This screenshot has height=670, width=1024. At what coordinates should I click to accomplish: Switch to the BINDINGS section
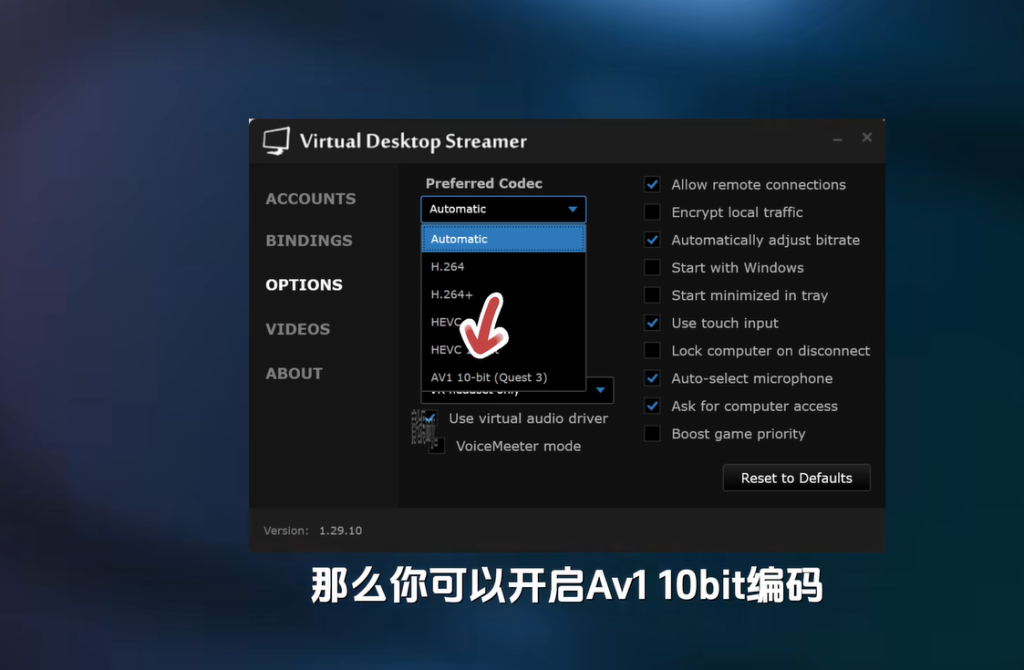pos(309,240)
